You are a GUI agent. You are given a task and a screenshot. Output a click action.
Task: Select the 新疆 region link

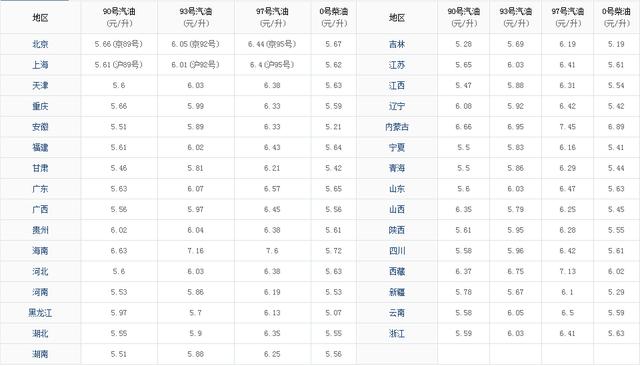tap(397, 292)
